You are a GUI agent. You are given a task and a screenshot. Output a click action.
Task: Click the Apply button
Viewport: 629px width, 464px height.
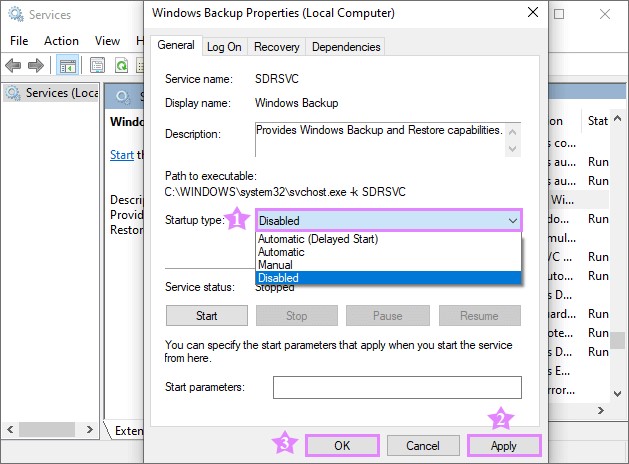pyautogui.click(x=504, y=446)
